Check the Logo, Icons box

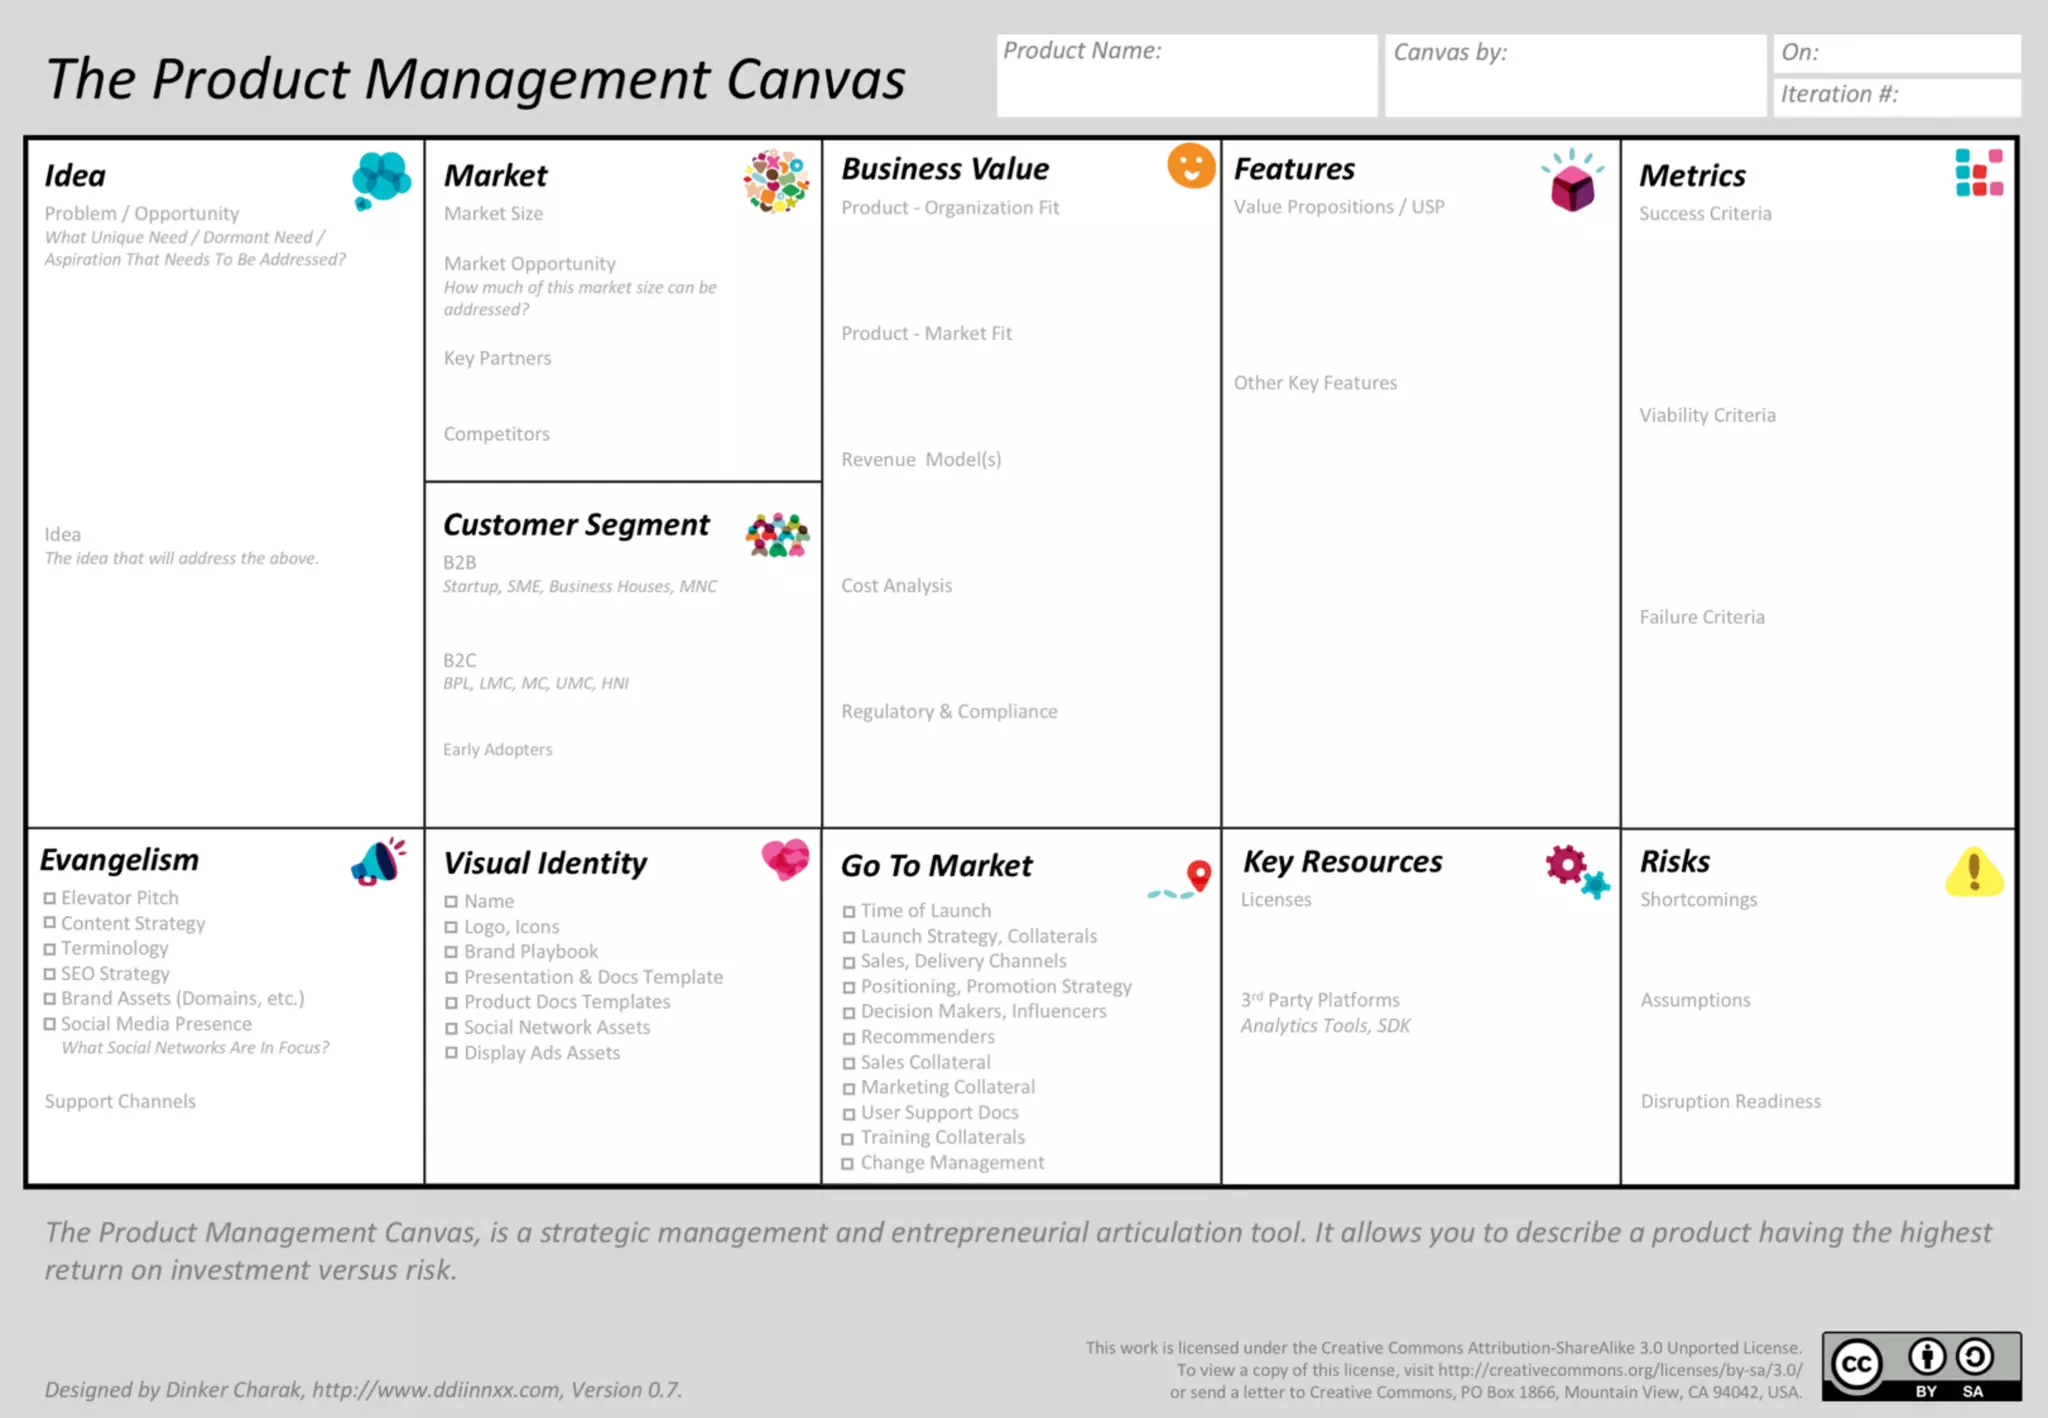pos(451,928)
